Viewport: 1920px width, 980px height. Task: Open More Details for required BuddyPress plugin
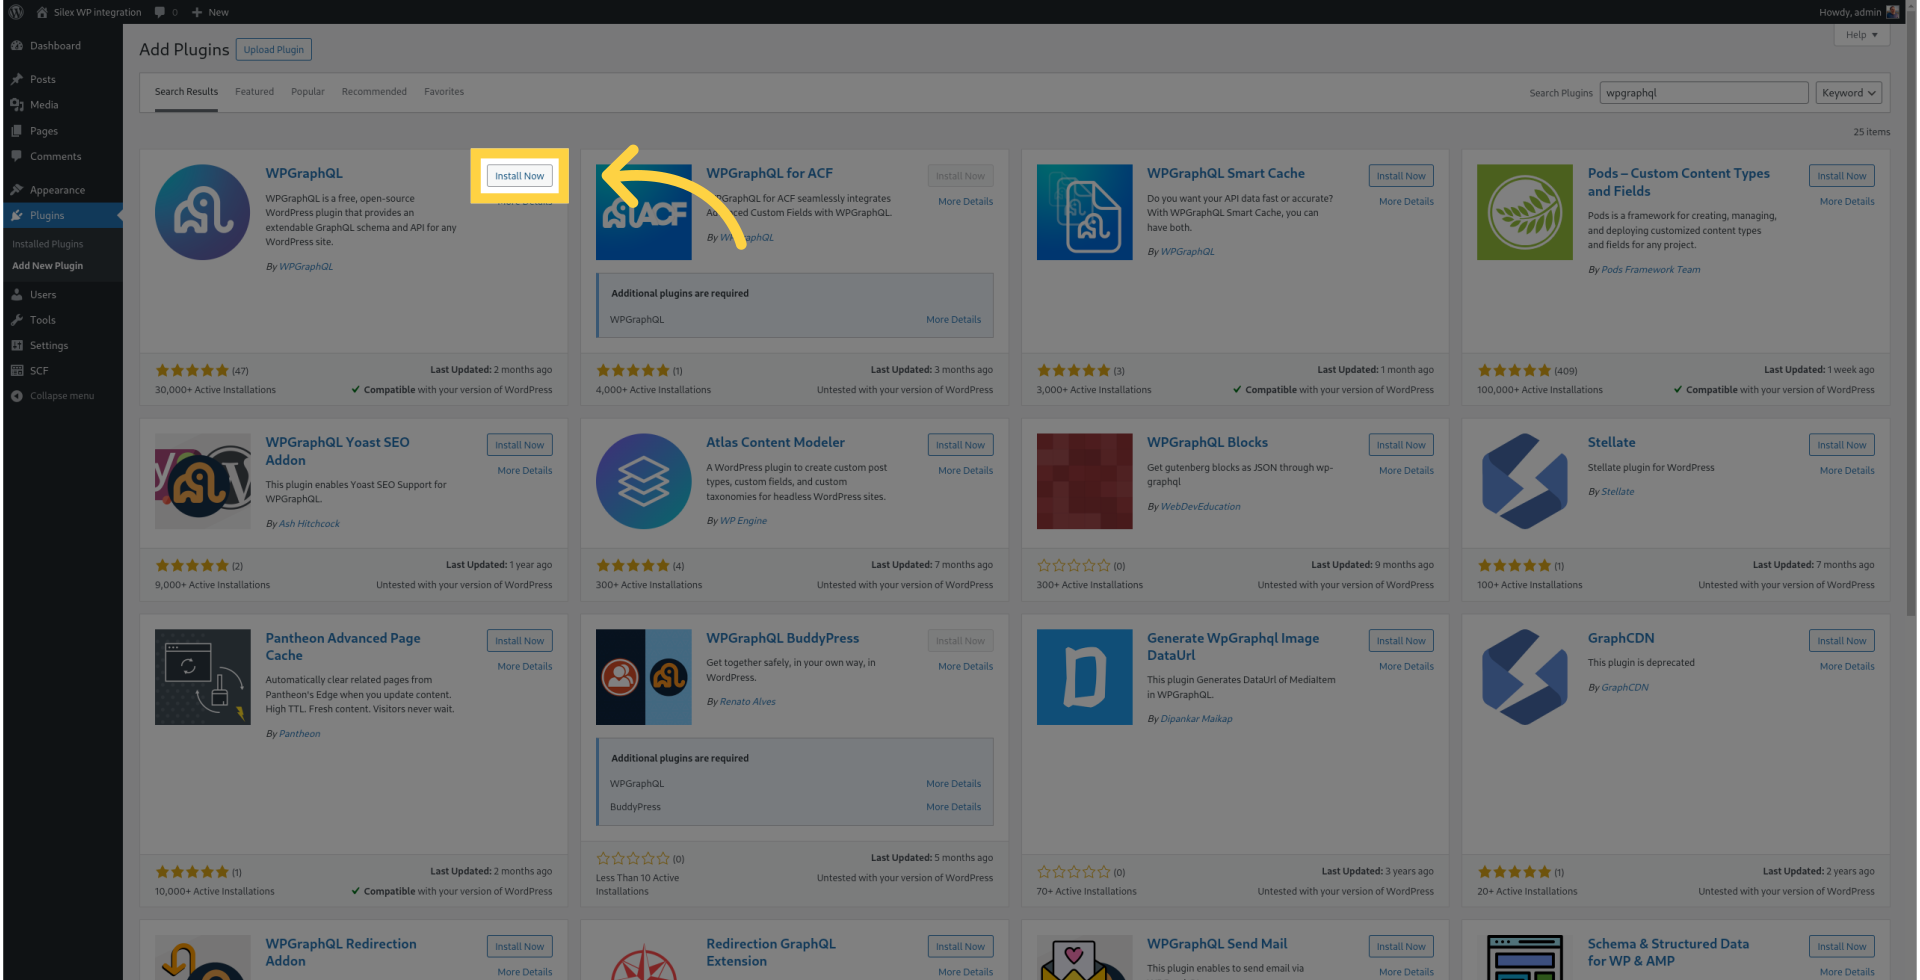953,807
